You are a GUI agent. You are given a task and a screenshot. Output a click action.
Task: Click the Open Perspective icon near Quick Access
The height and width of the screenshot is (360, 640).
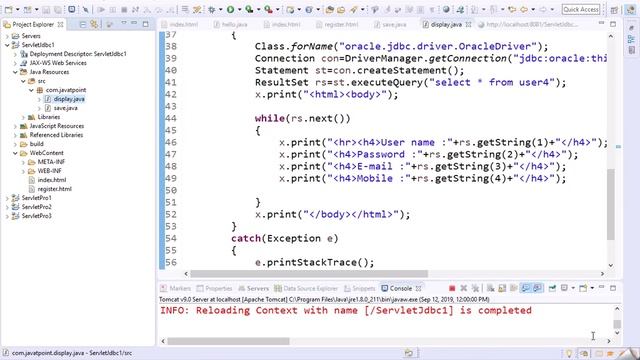pos(614,10)
